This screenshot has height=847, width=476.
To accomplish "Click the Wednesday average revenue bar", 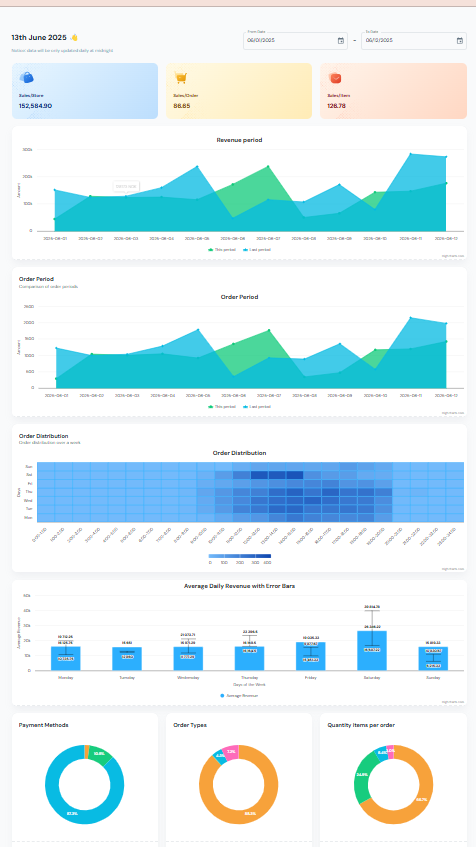I will pos(188,658).
